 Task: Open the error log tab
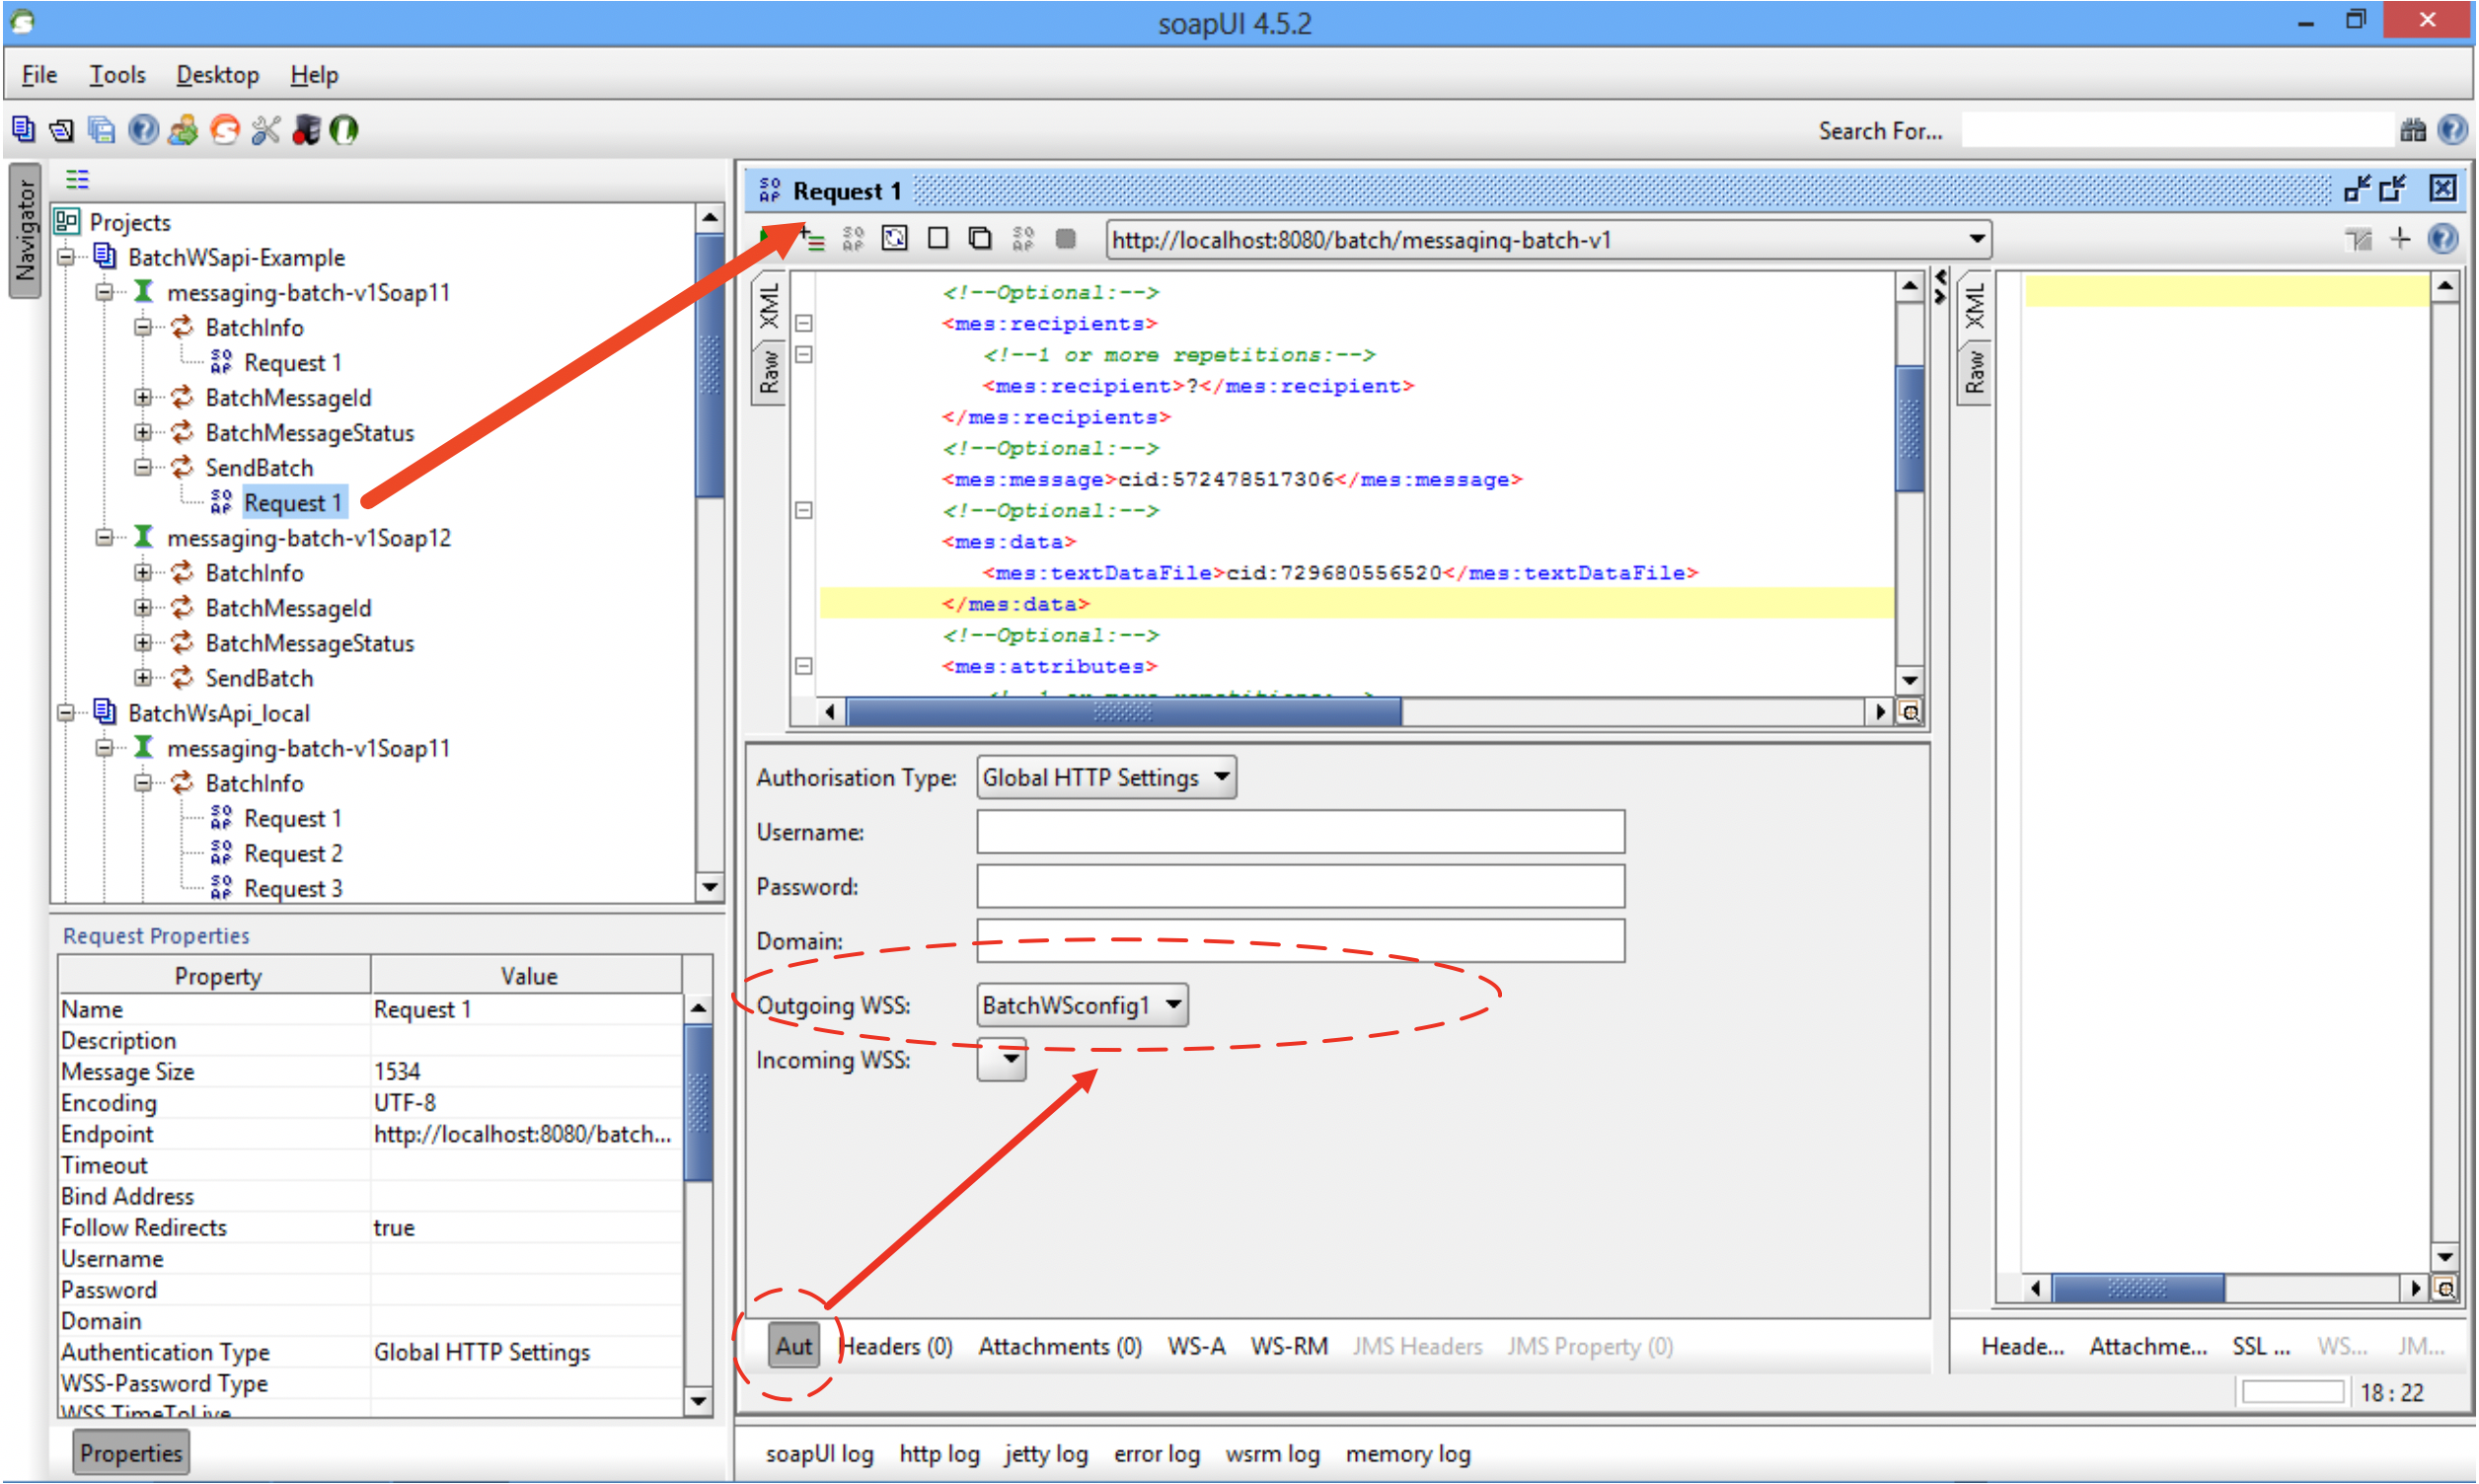(1157, 1454)
